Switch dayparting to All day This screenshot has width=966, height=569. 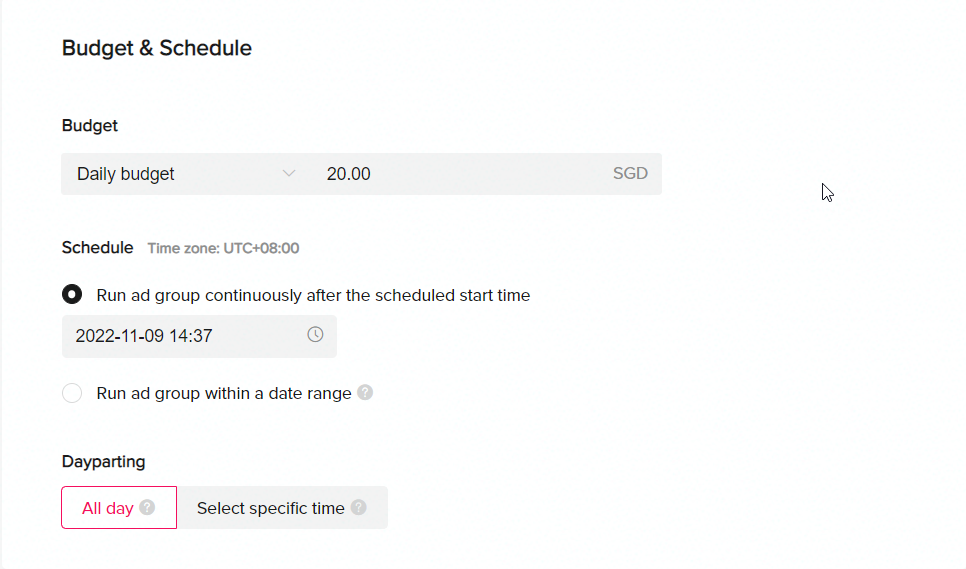(119, 507)
